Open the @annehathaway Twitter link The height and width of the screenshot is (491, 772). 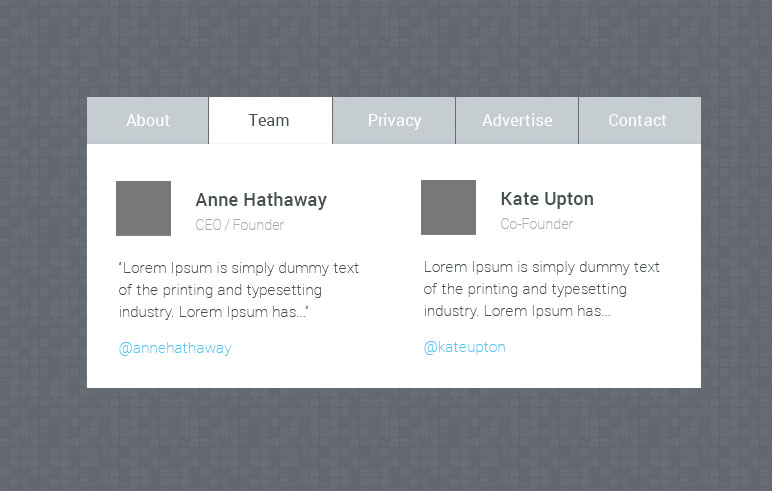[175, 348]
